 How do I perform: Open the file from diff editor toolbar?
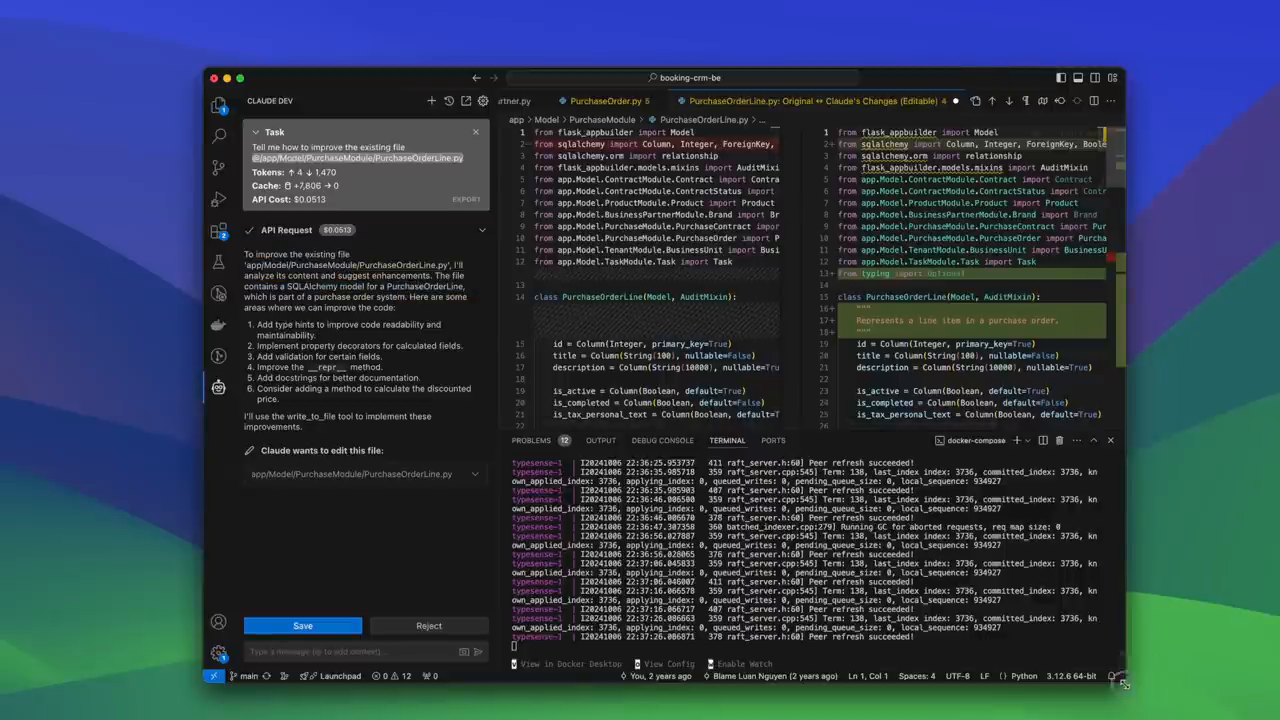pyautogui.click(x=976, y=101)
